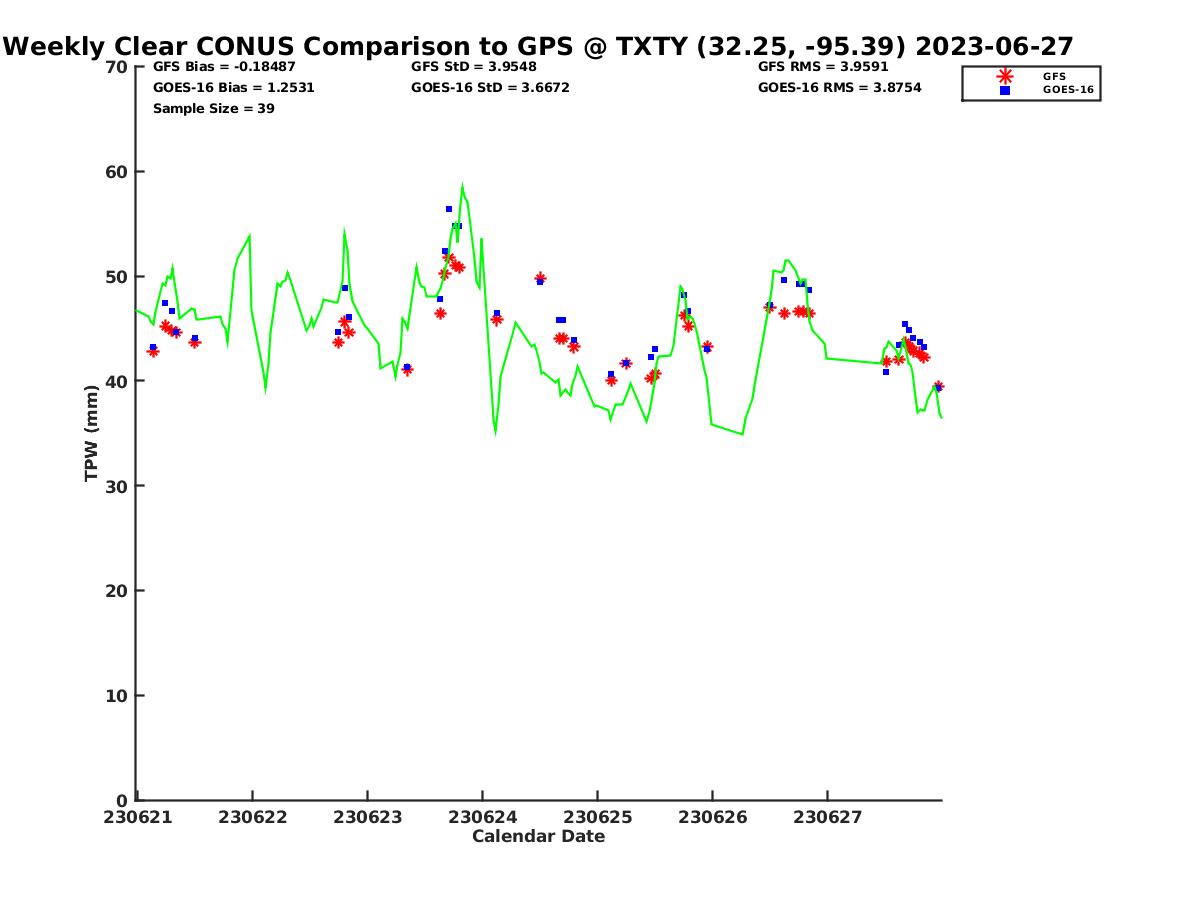Select the GFS RMS value text
This screenshot has height=900, width=1200.
823,67
